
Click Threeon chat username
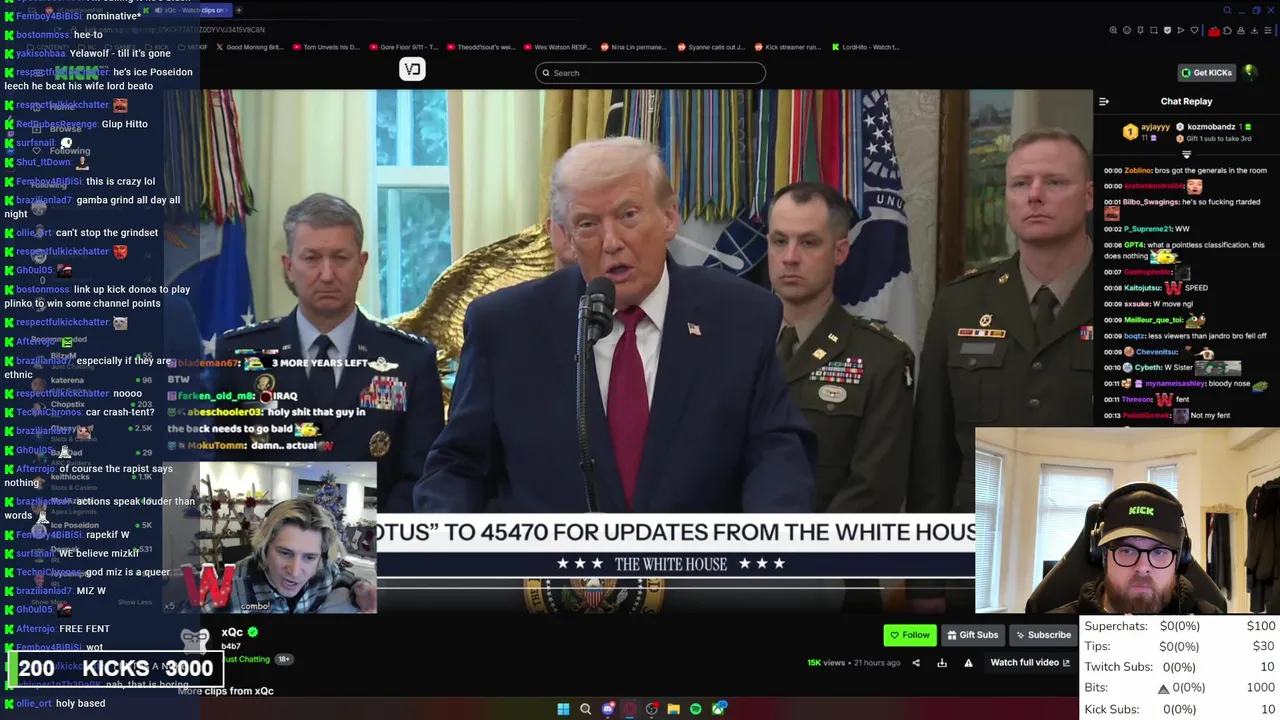[x=1137, y=399]
